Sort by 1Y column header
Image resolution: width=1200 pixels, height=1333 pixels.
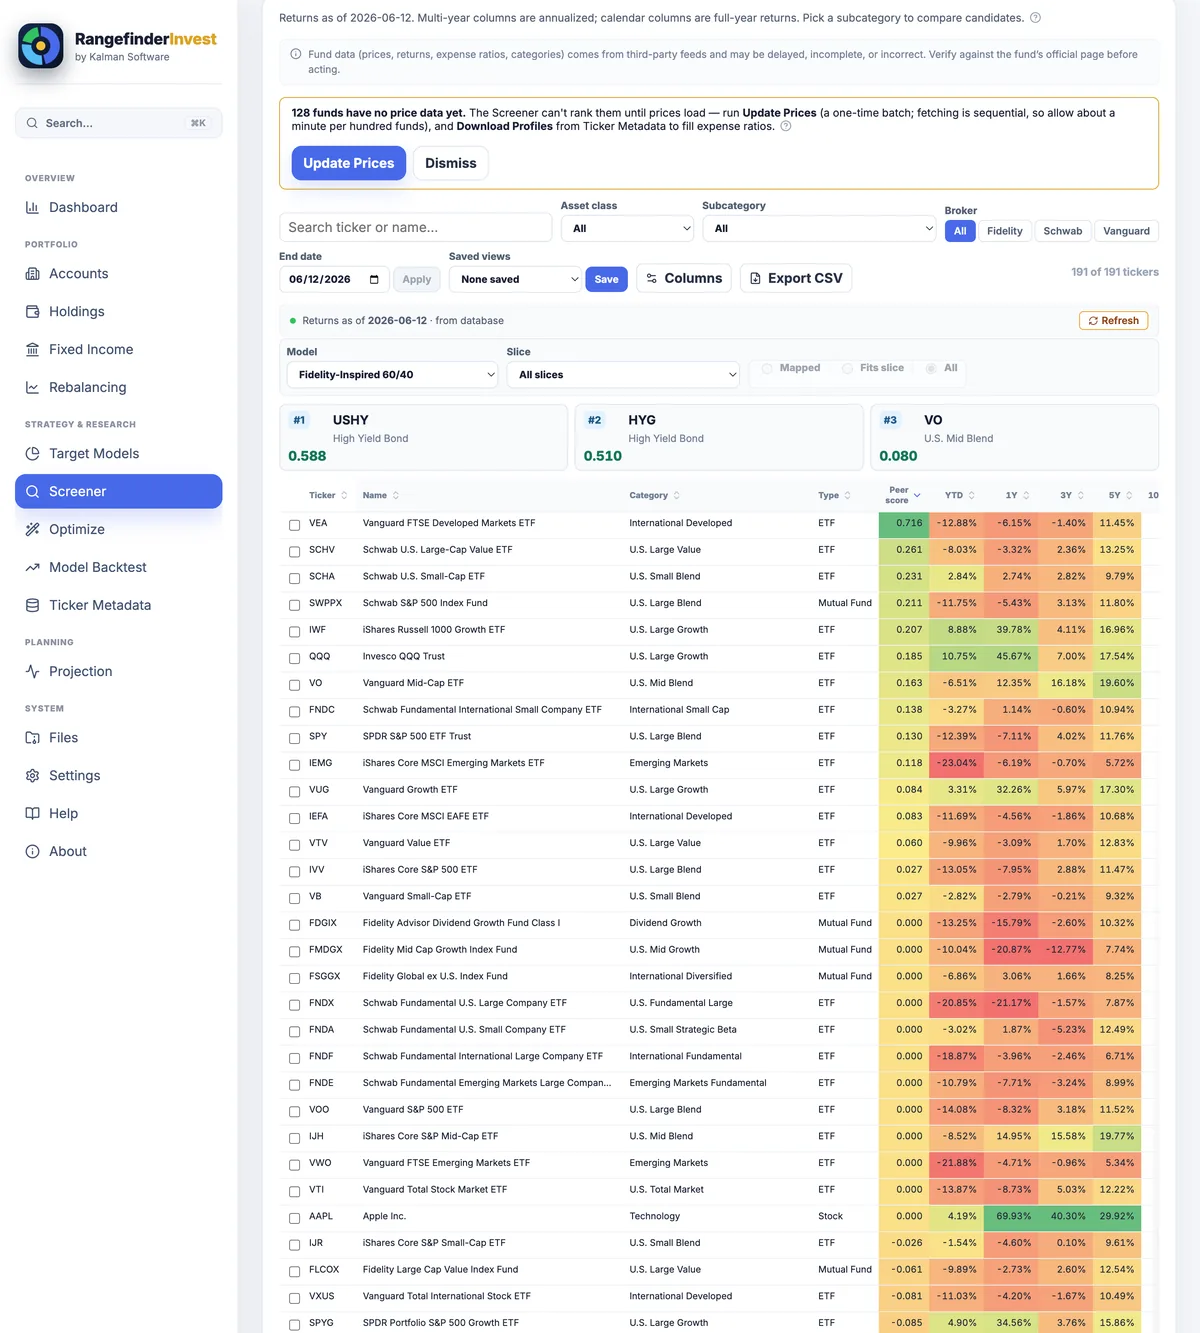[1017, 495]
